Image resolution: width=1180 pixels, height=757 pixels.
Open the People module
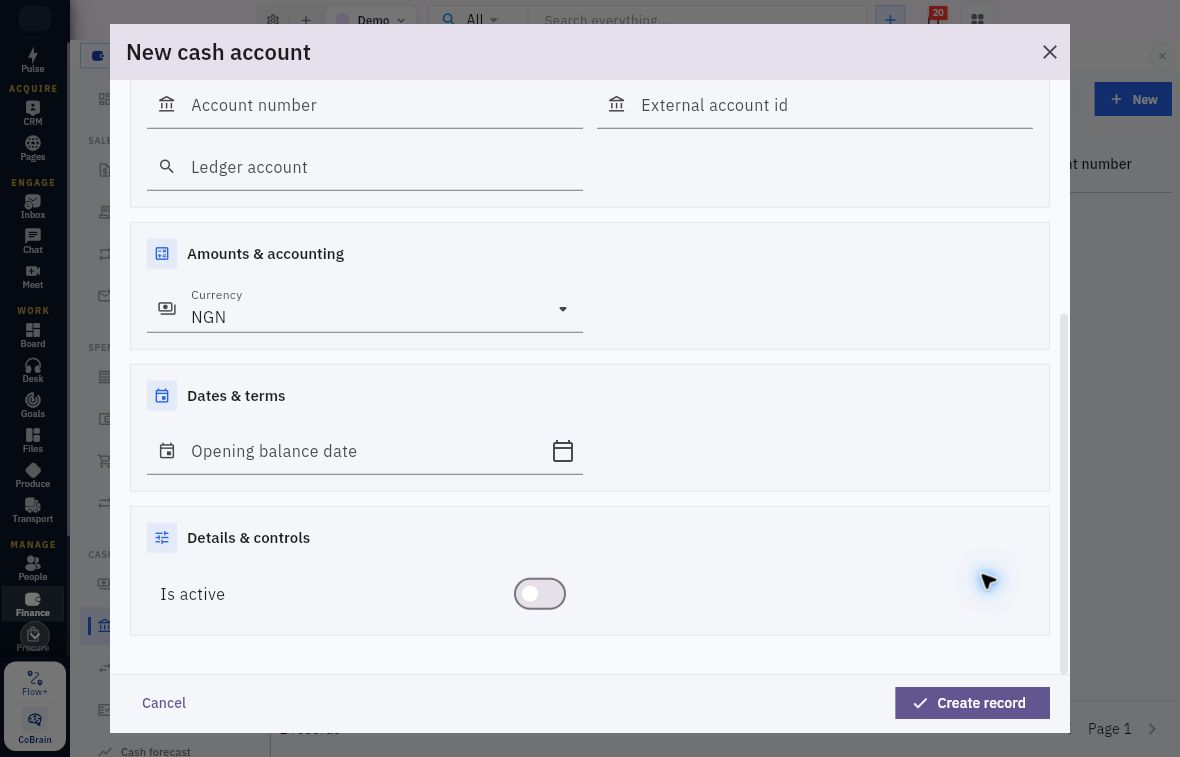(32, 568)
